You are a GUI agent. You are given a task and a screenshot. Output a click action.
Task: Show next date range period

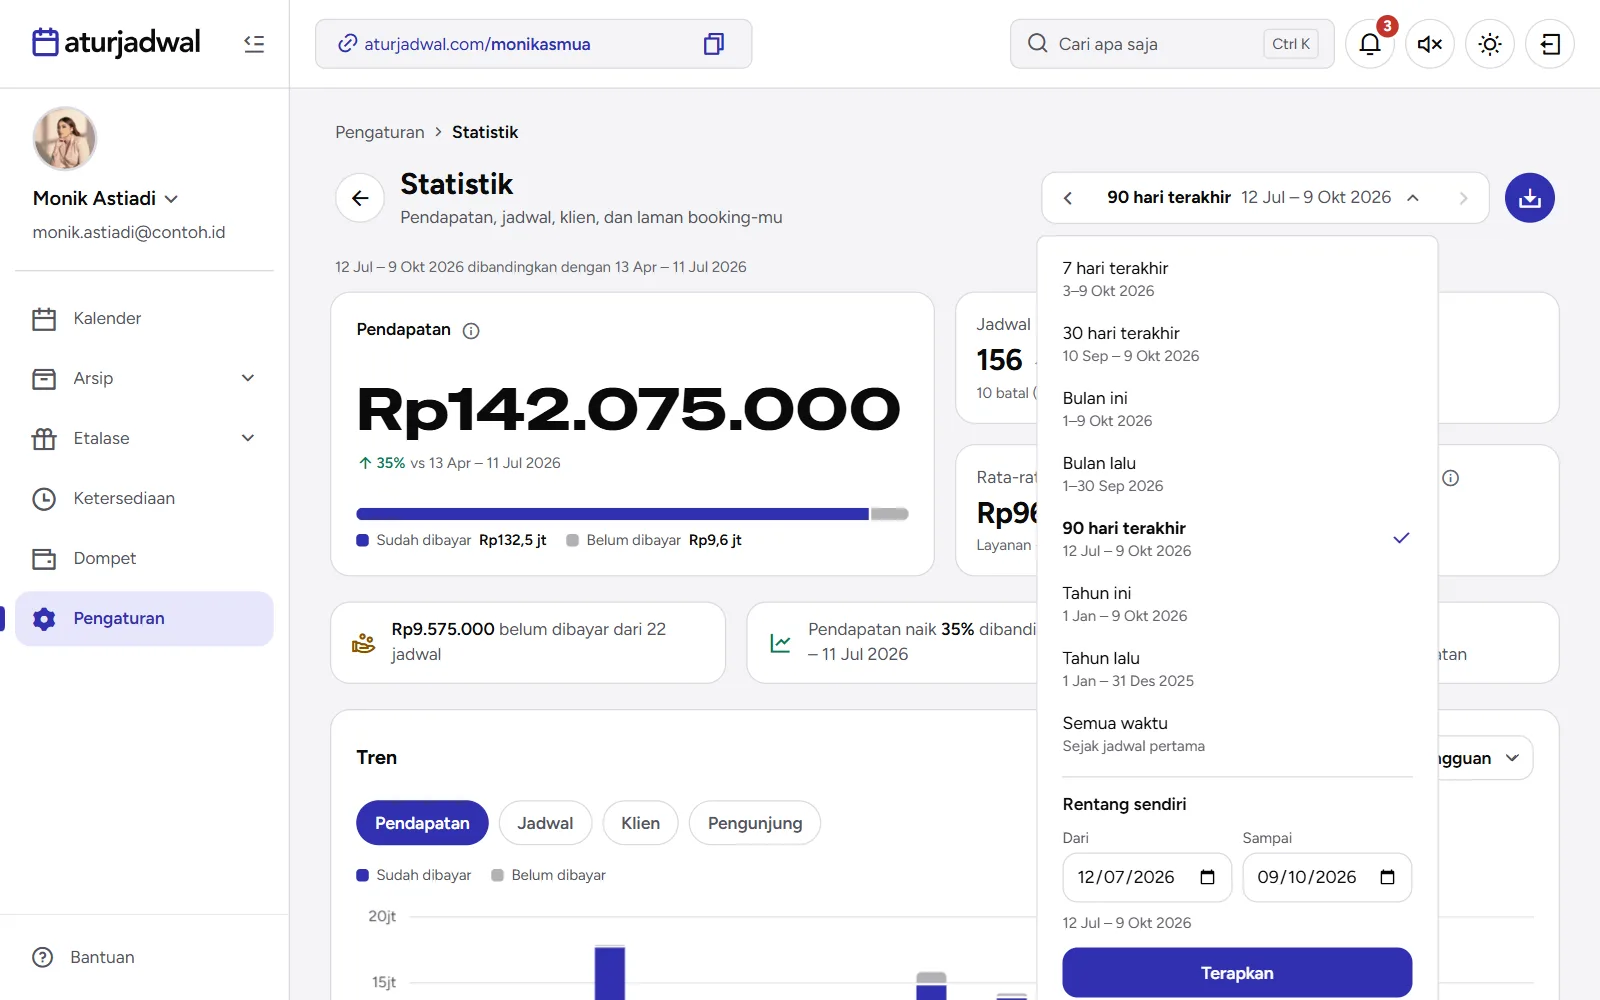point(1464,198)
